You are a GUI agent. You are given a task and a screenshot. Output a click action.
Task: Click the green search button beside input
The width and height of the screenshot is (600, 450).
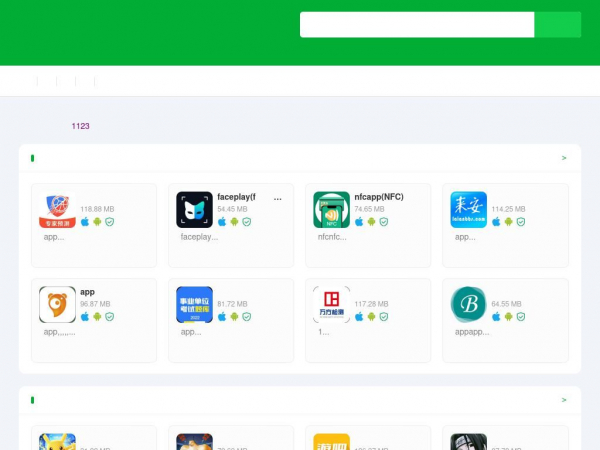point(558,24)
